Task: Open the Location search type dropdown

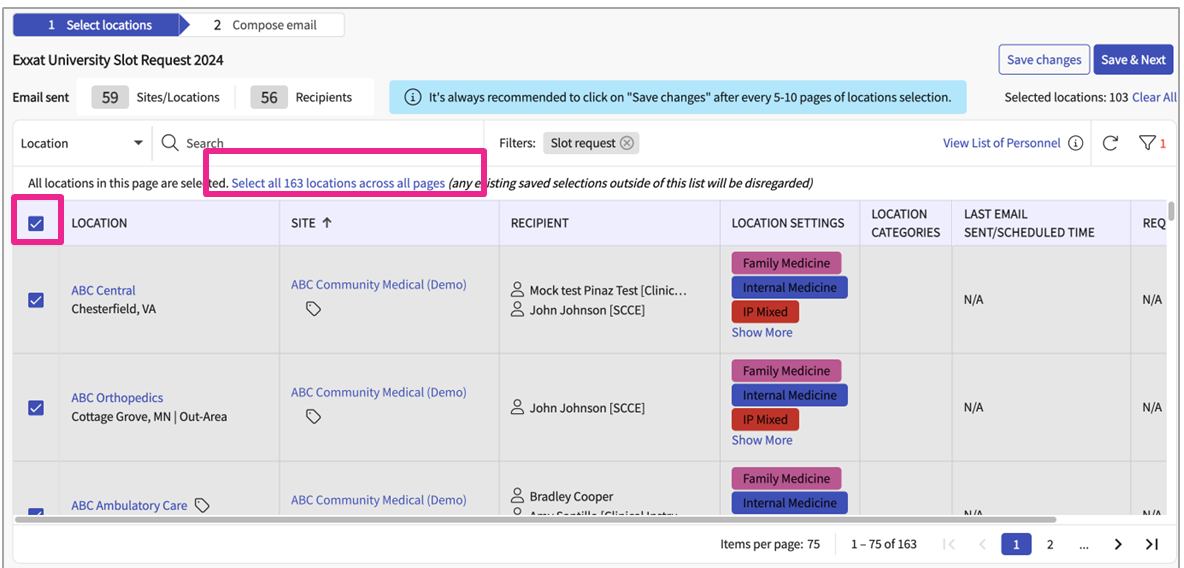Action: pyautogui.click(x=82, y=143)
